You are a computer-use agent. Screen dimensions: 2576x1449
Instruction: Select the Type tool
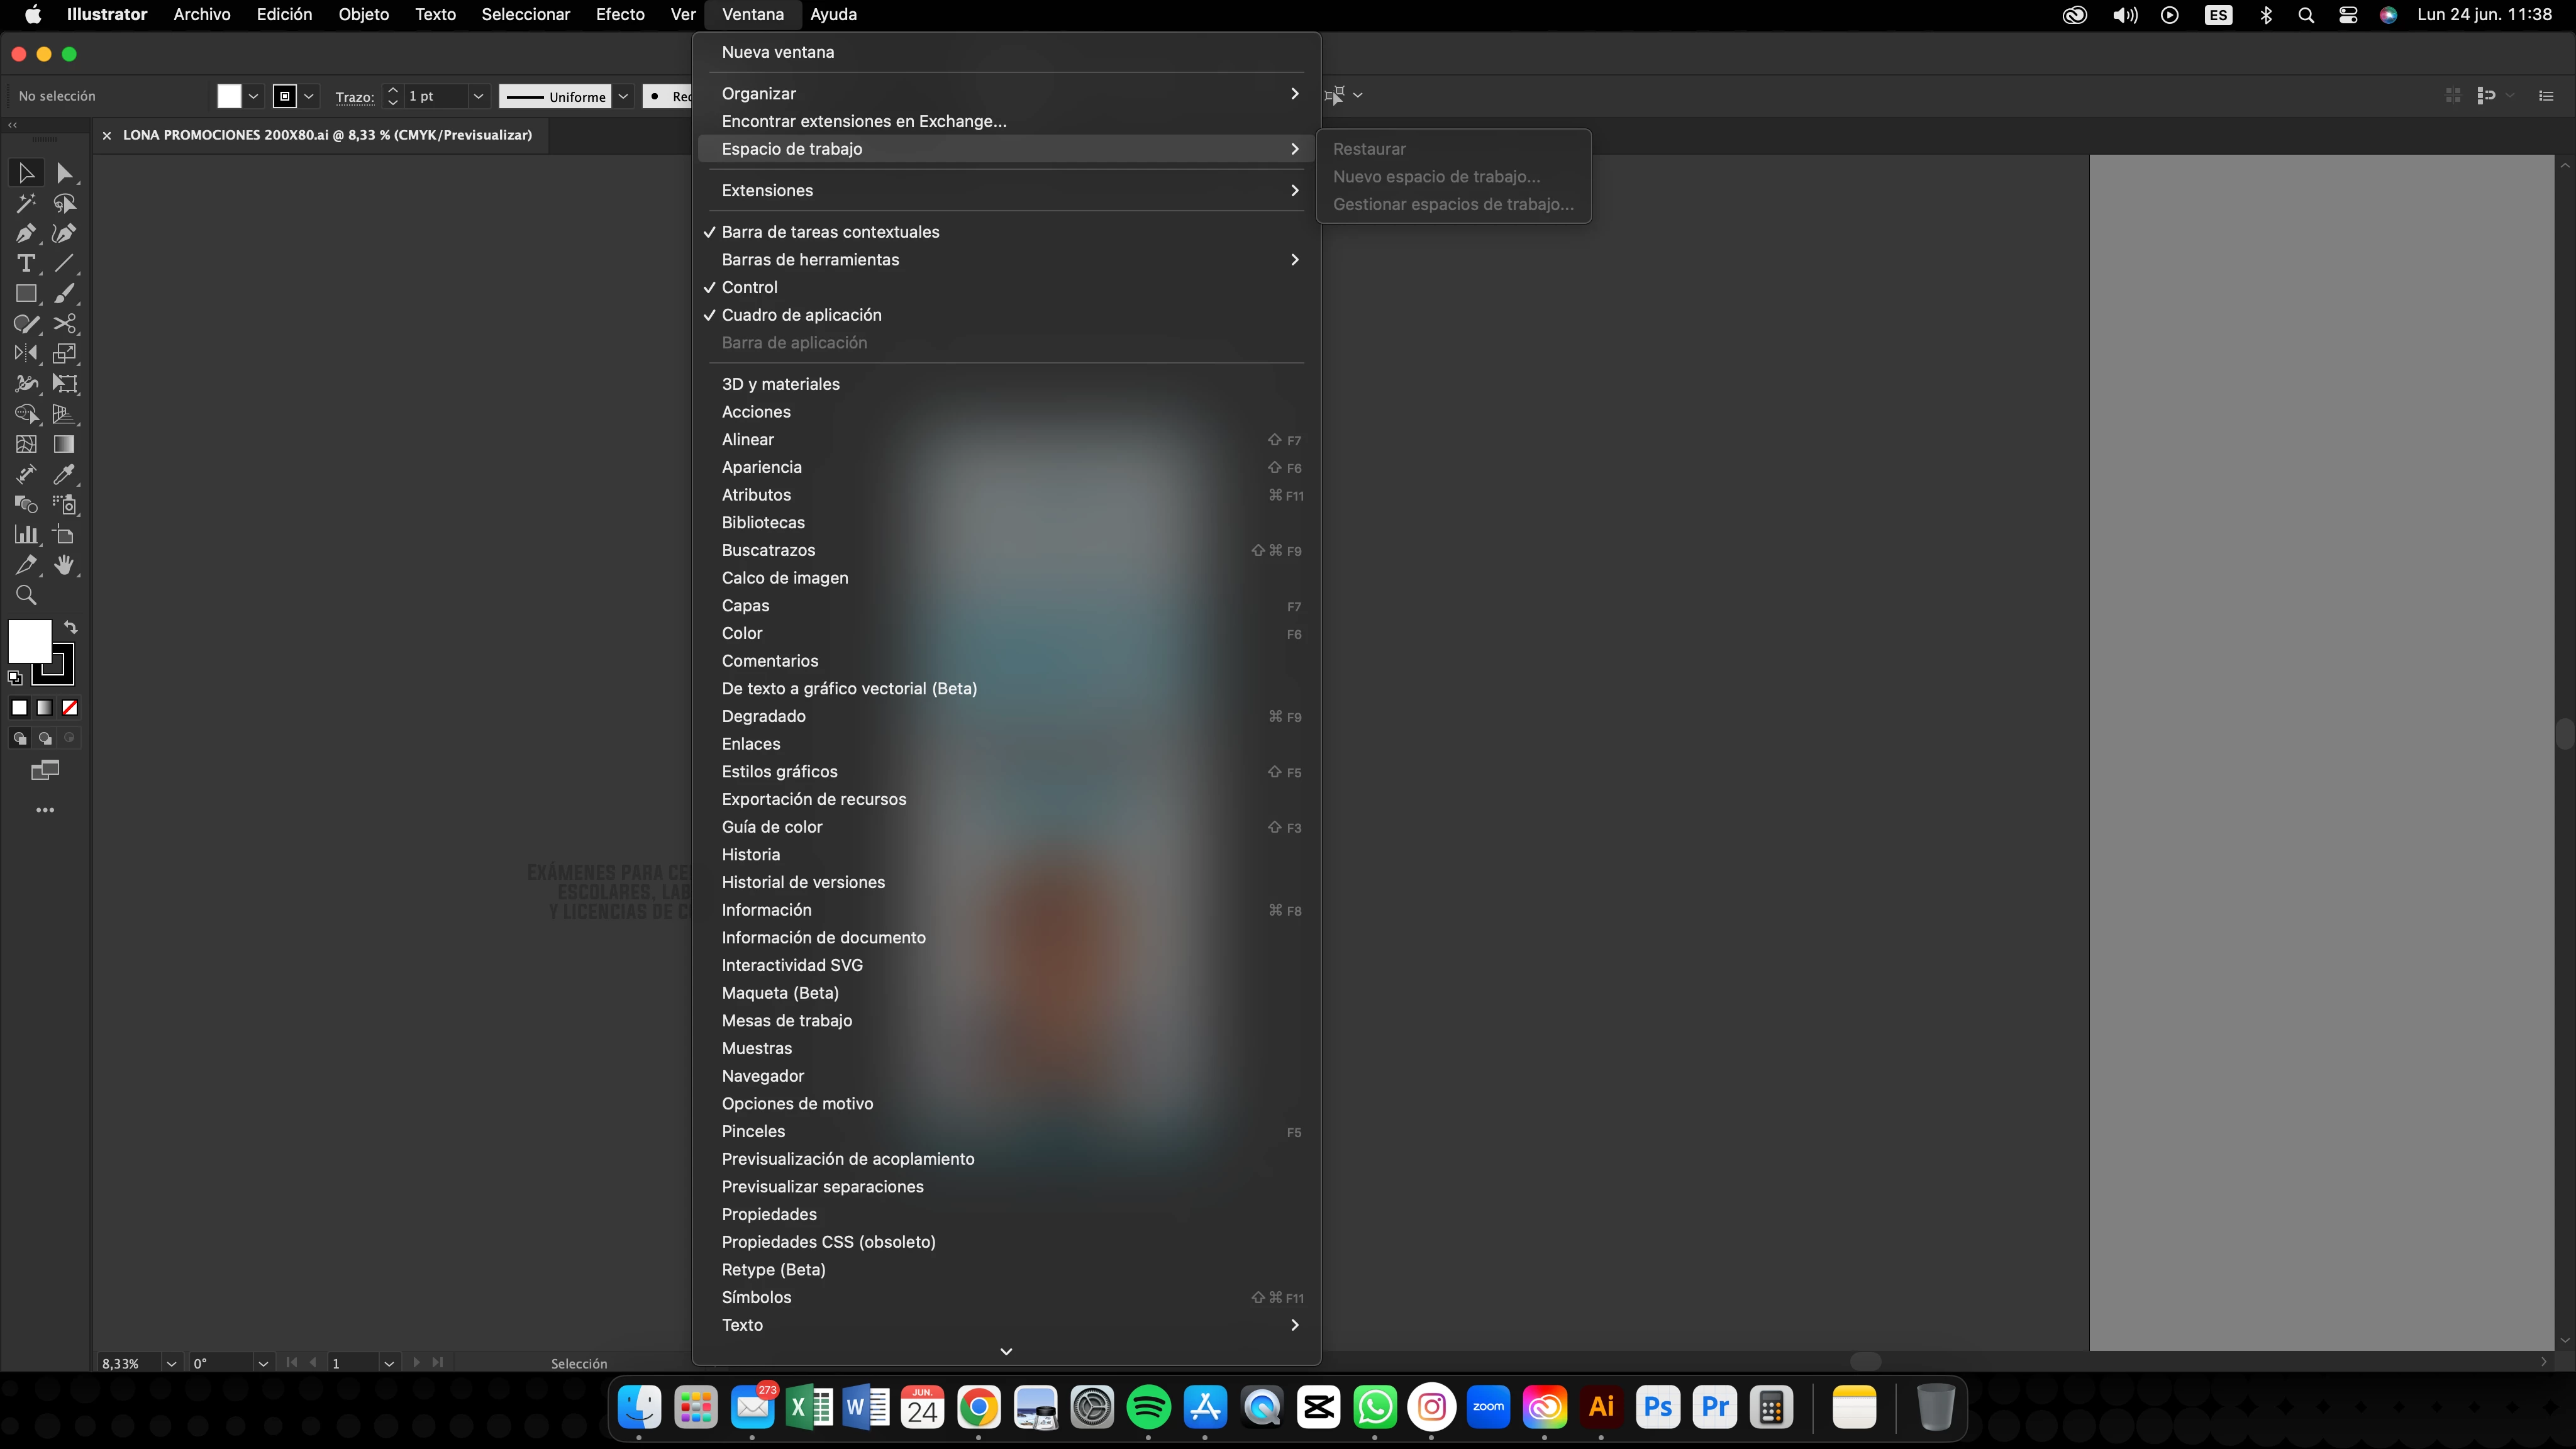[26, 264]
